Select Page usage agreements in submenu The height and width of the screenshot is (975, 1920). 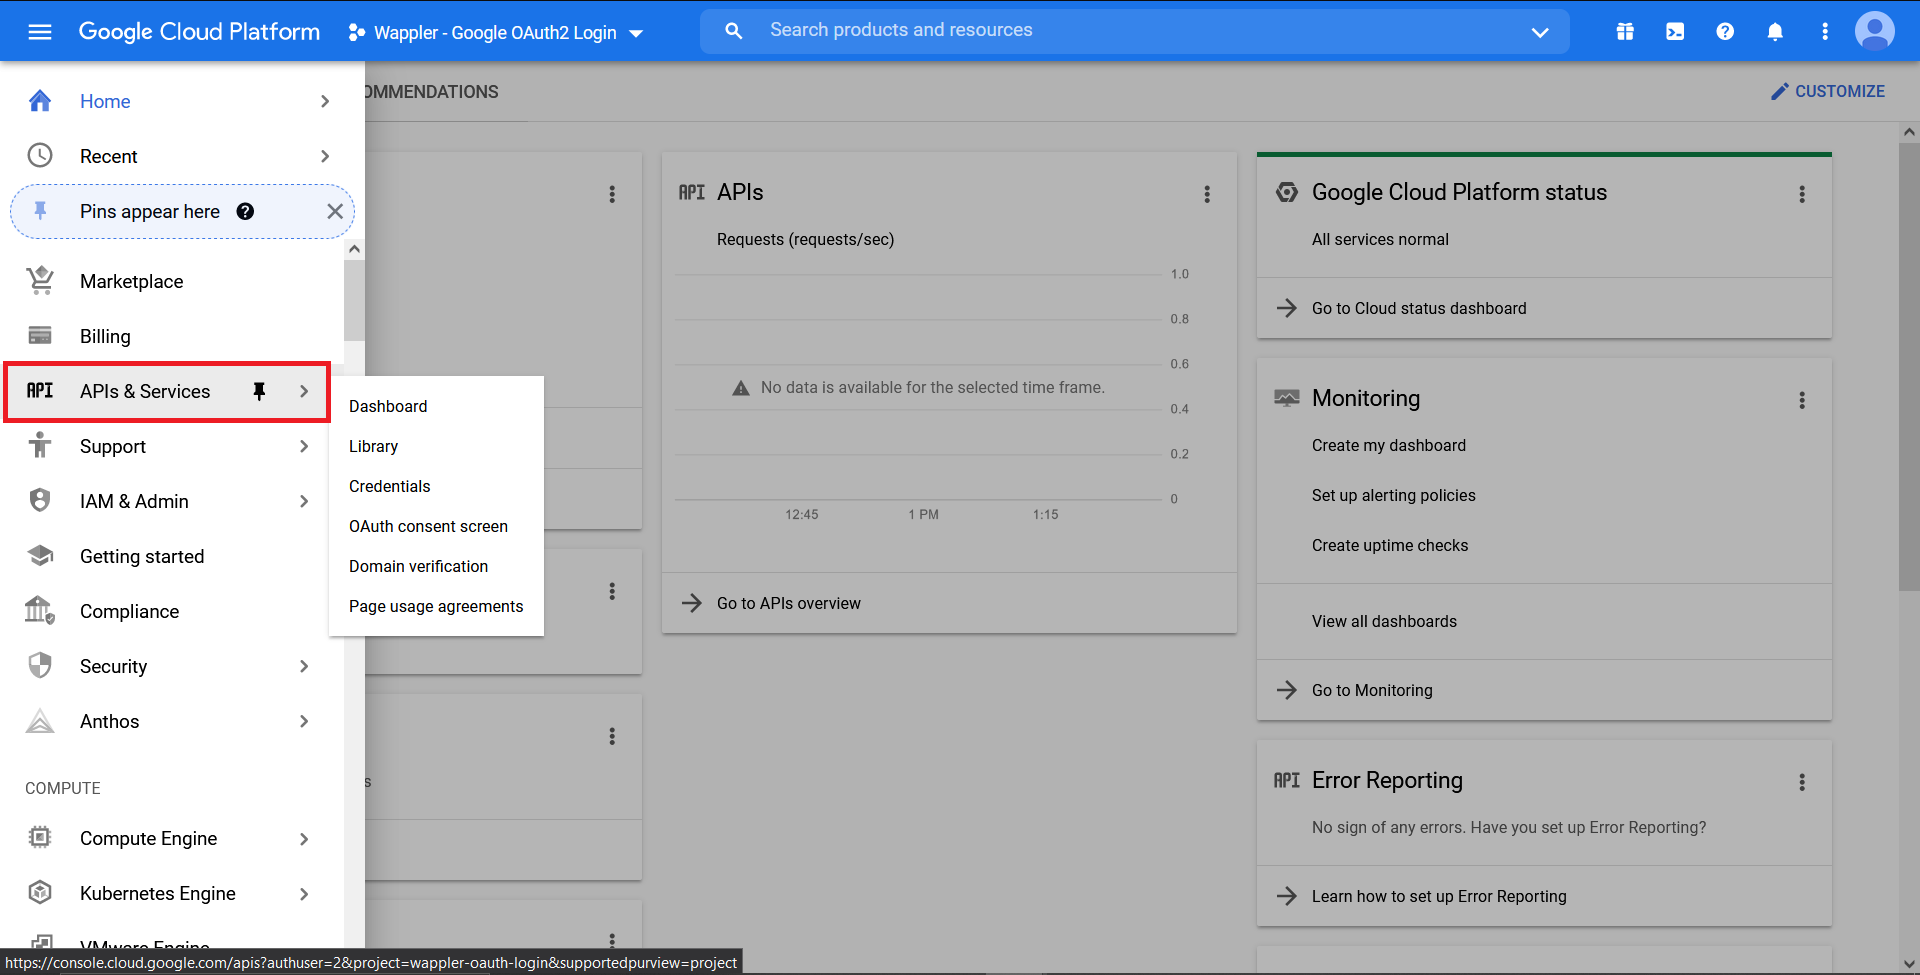436,606
